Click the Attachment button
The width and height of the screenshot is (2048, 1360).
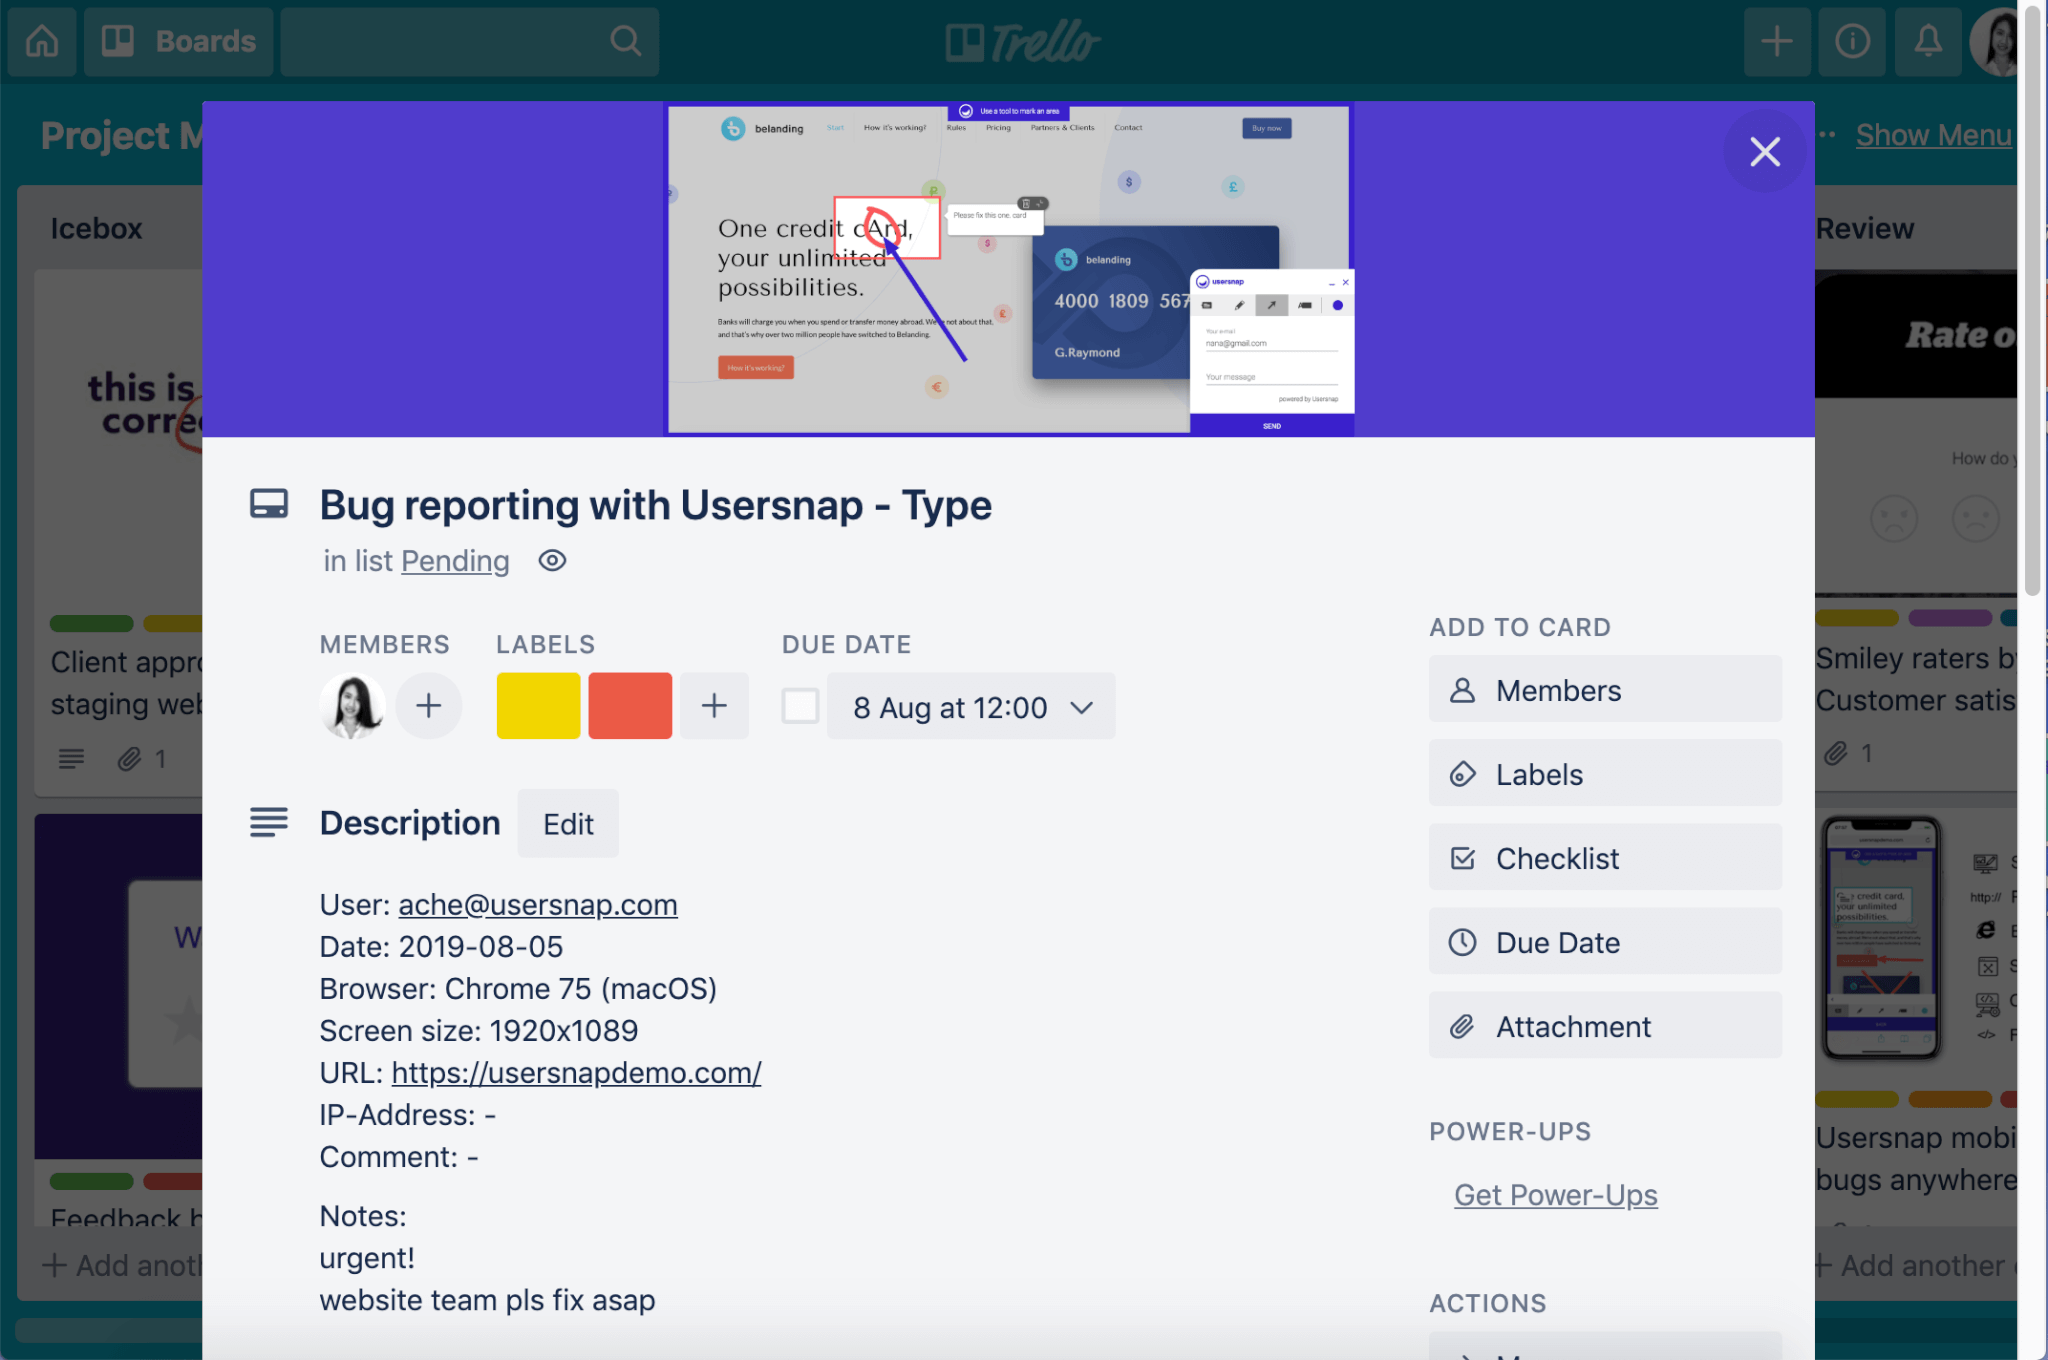click(x=1605, y=1026)
